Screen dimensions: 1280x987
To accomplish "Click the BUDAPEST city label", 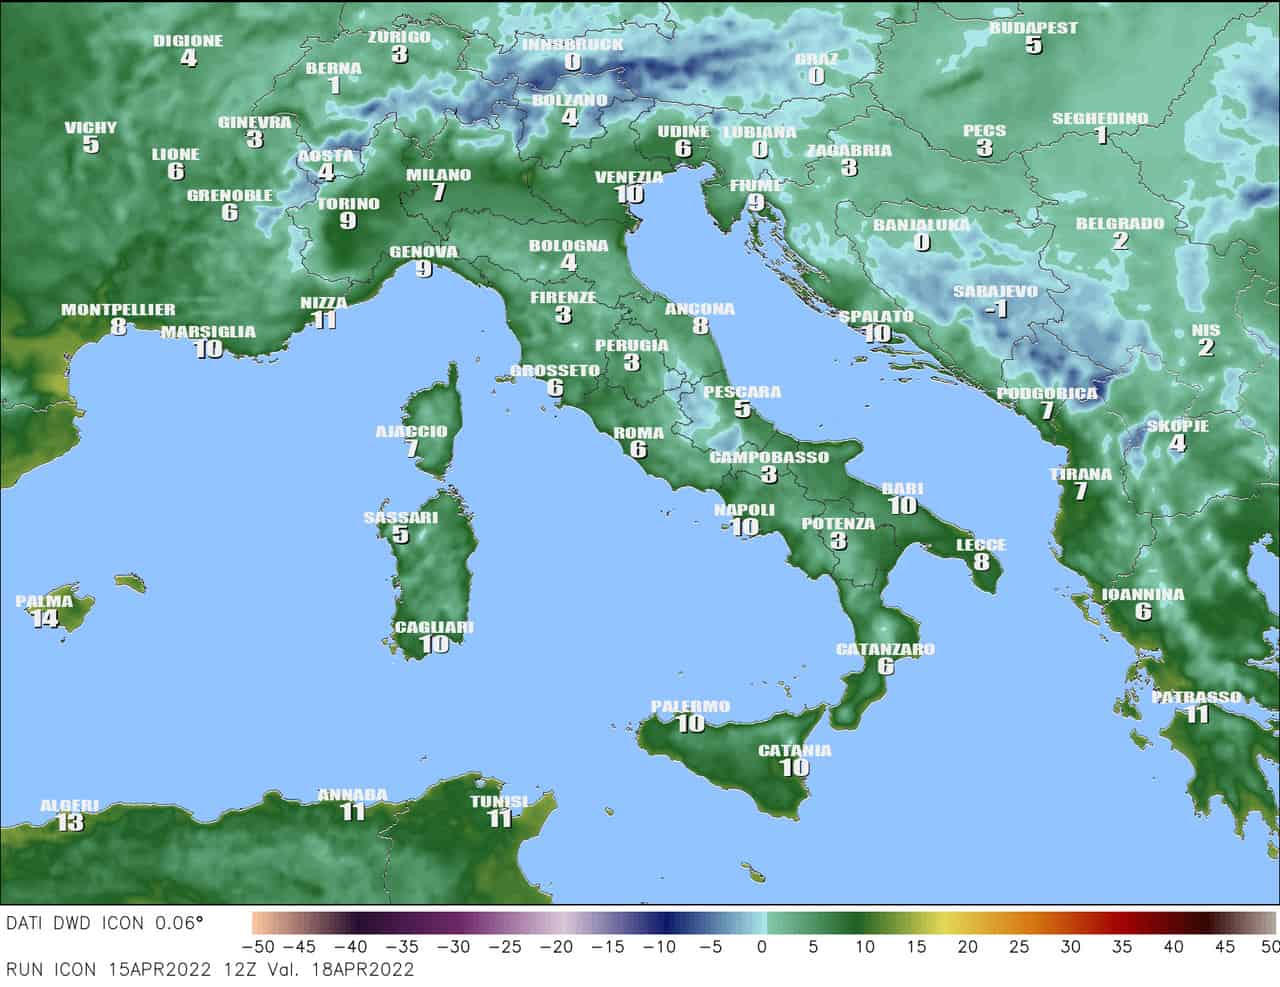I will [1034, 28].
